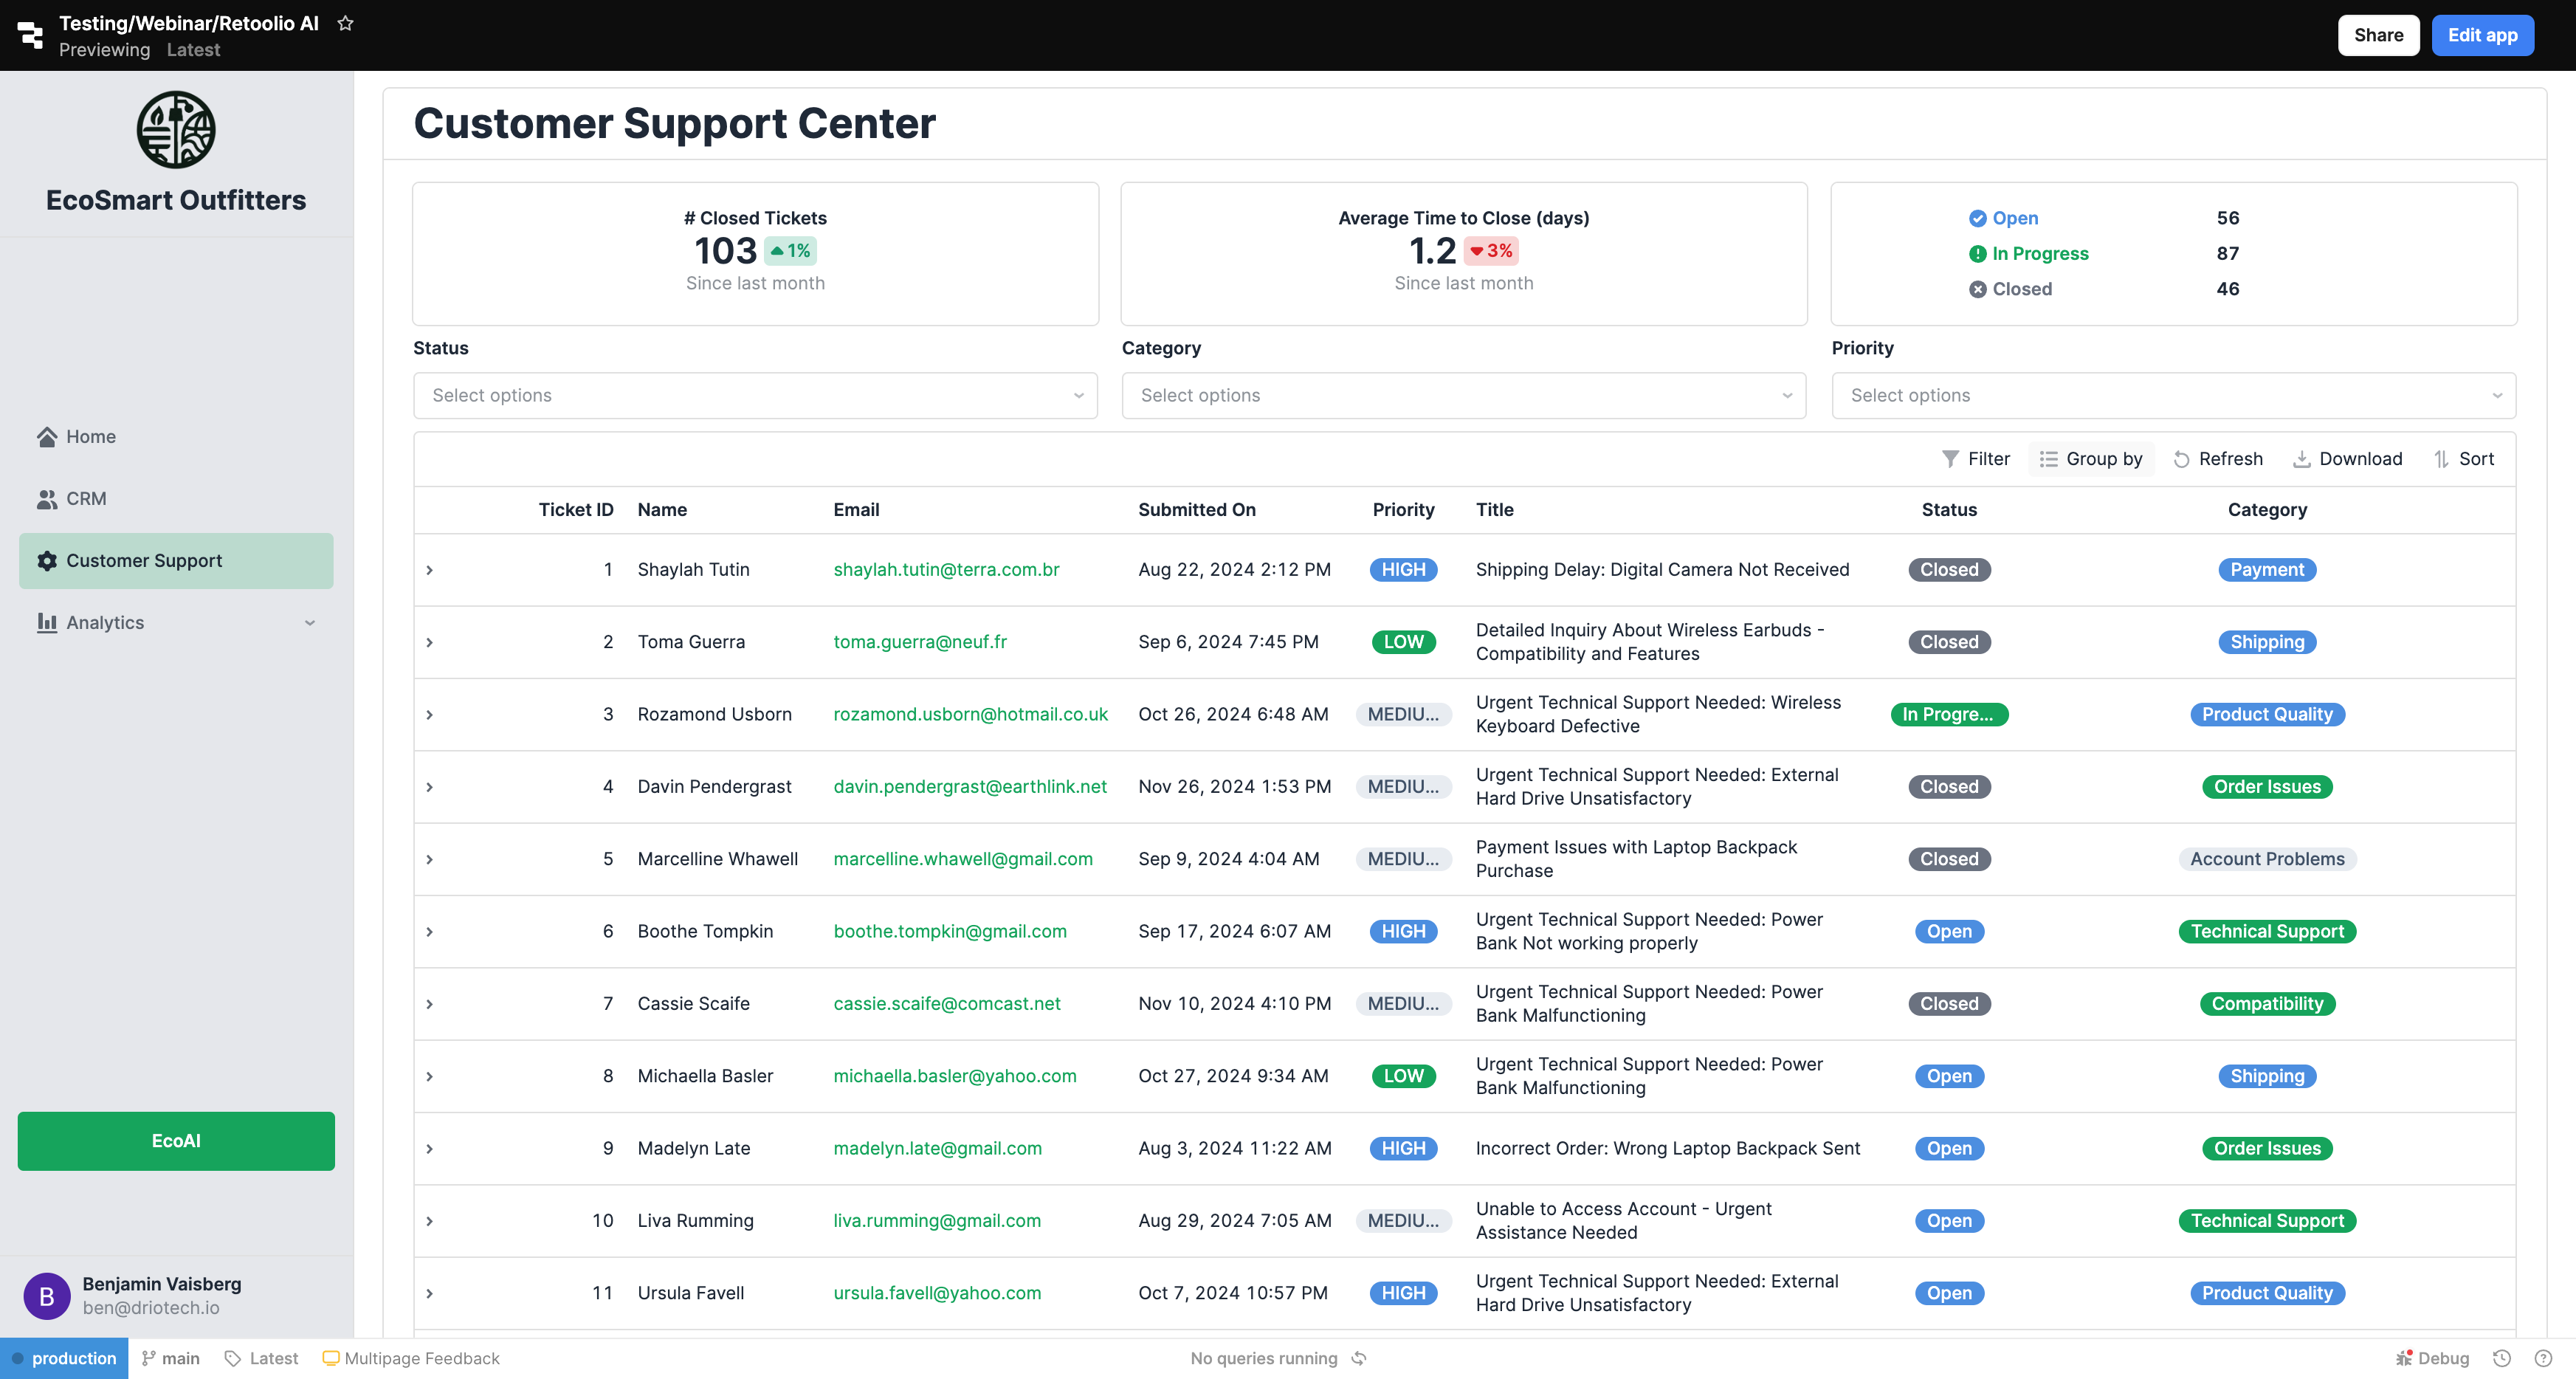Click the Share button
The image size is (2576, 1379).
point(2378,35)
